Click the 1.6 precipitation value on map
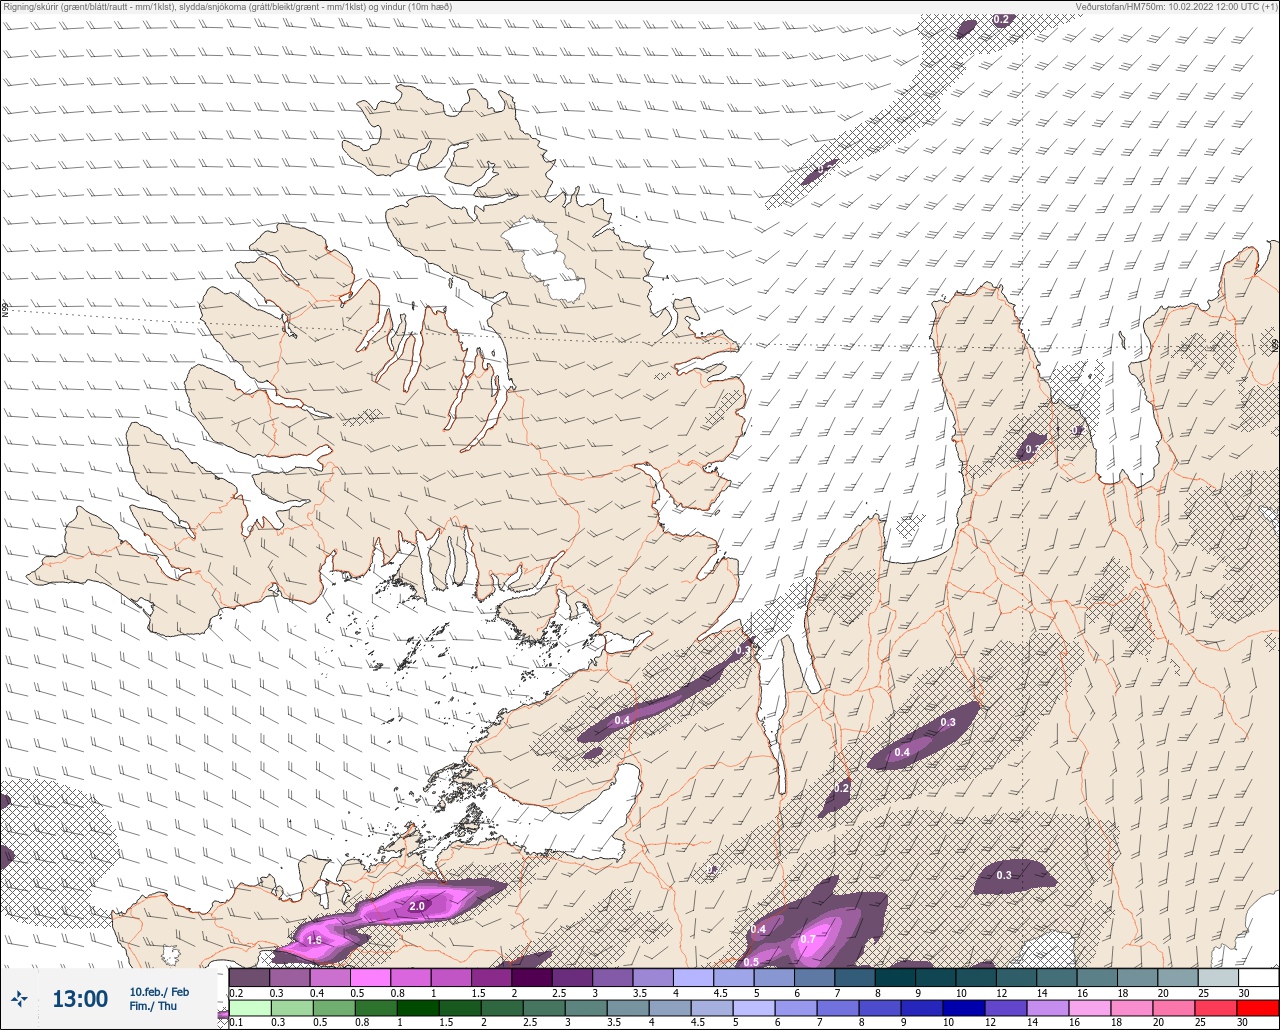Image resolution: width=1280 pixels, height=1030 pixels. pos(314,940)
